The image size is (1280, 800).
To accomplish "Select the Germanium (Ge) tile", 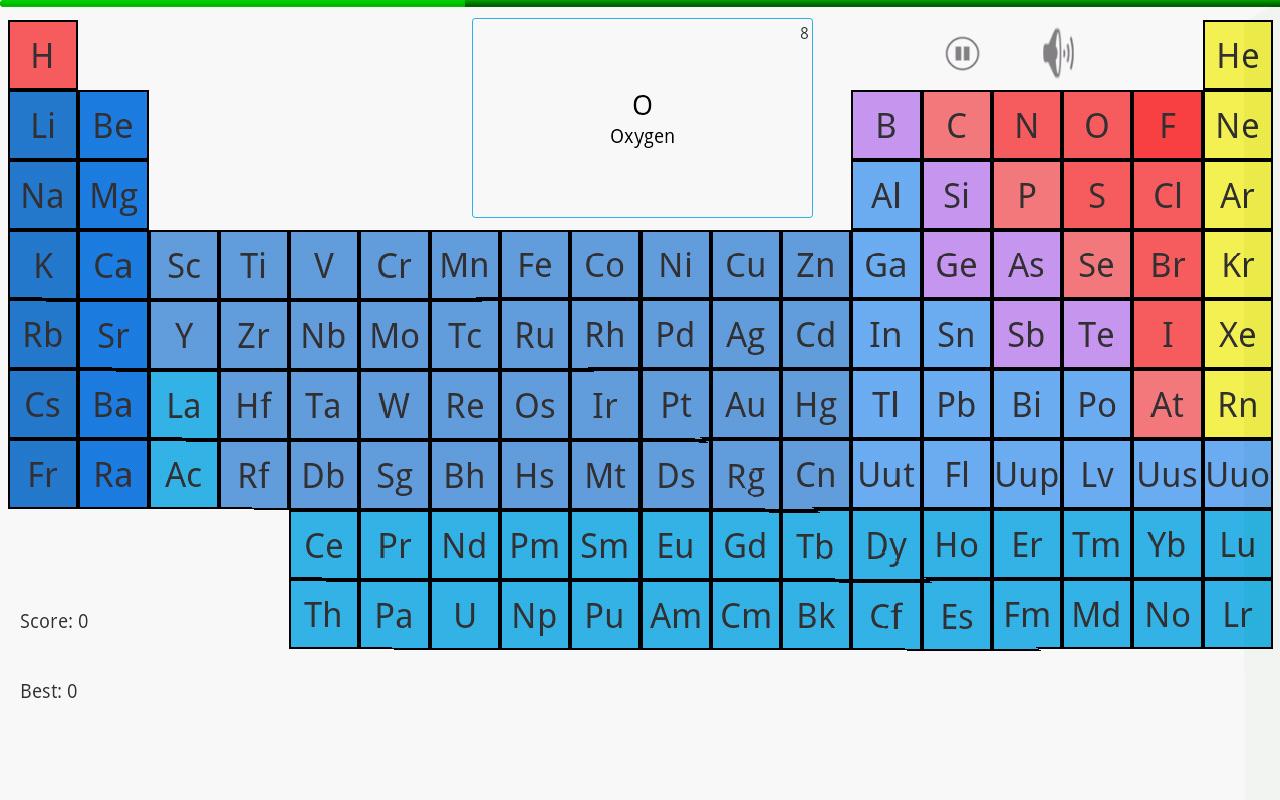I will point(956,265).
